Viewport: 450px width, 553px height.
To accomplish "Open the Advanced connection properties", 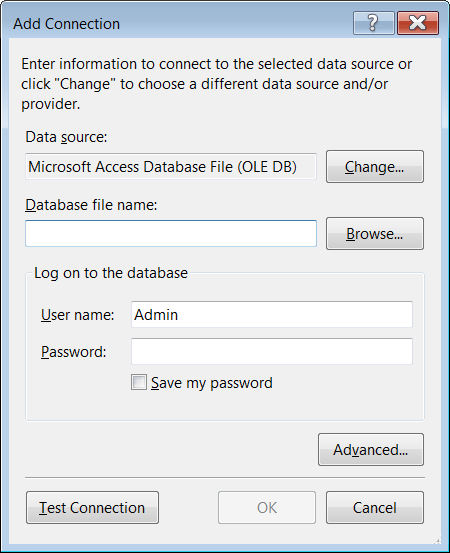I will tap(371, 450).
